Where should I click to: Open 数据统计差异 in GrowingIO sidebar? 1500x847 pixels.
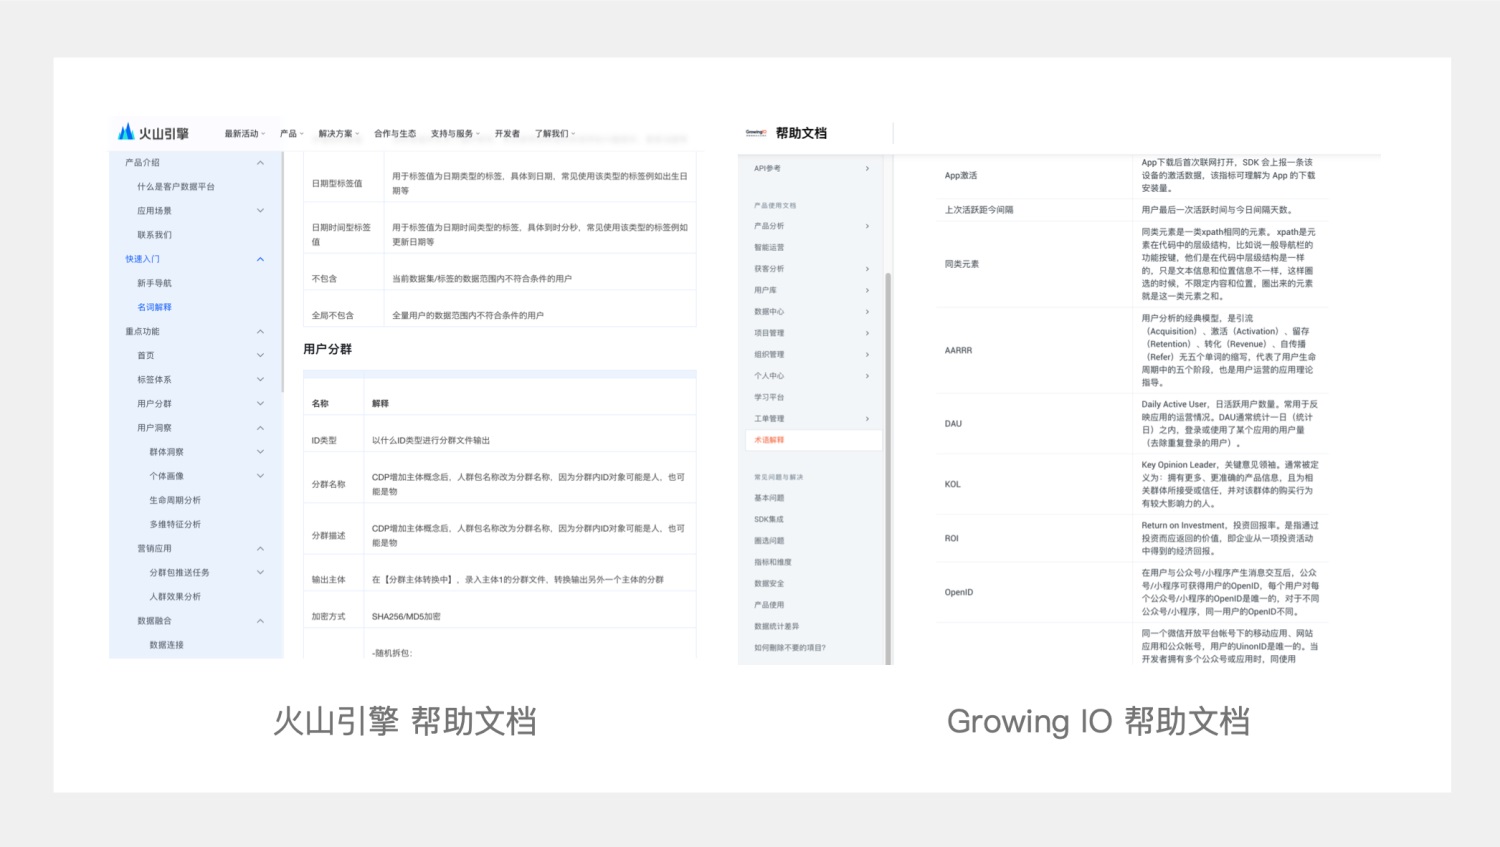click(777, 627)
